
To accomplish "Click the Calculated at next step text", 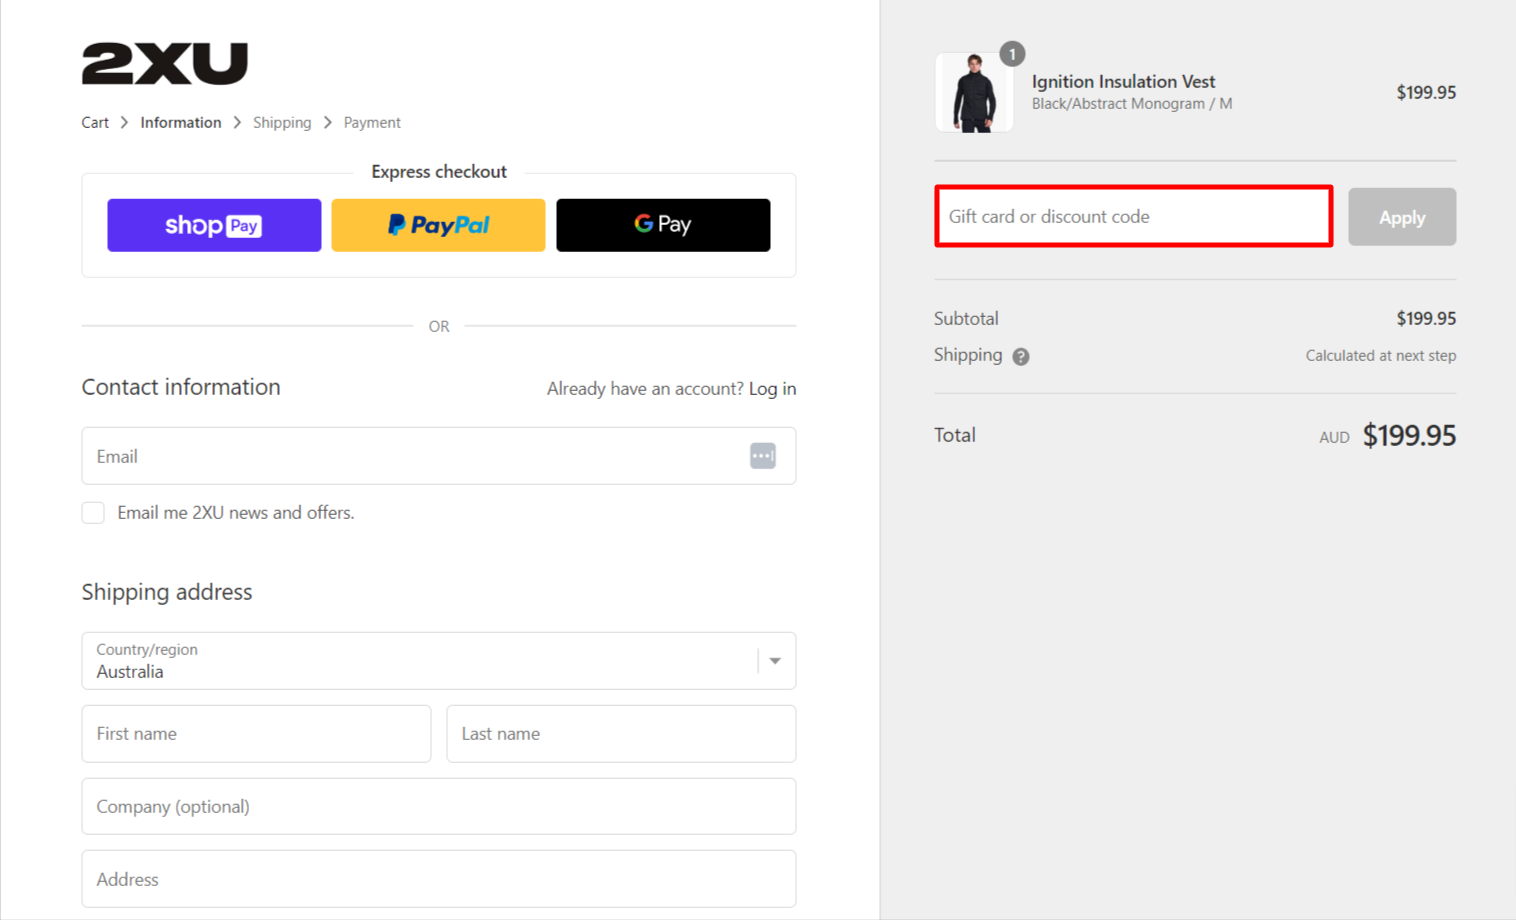I will click(1381, 356).
